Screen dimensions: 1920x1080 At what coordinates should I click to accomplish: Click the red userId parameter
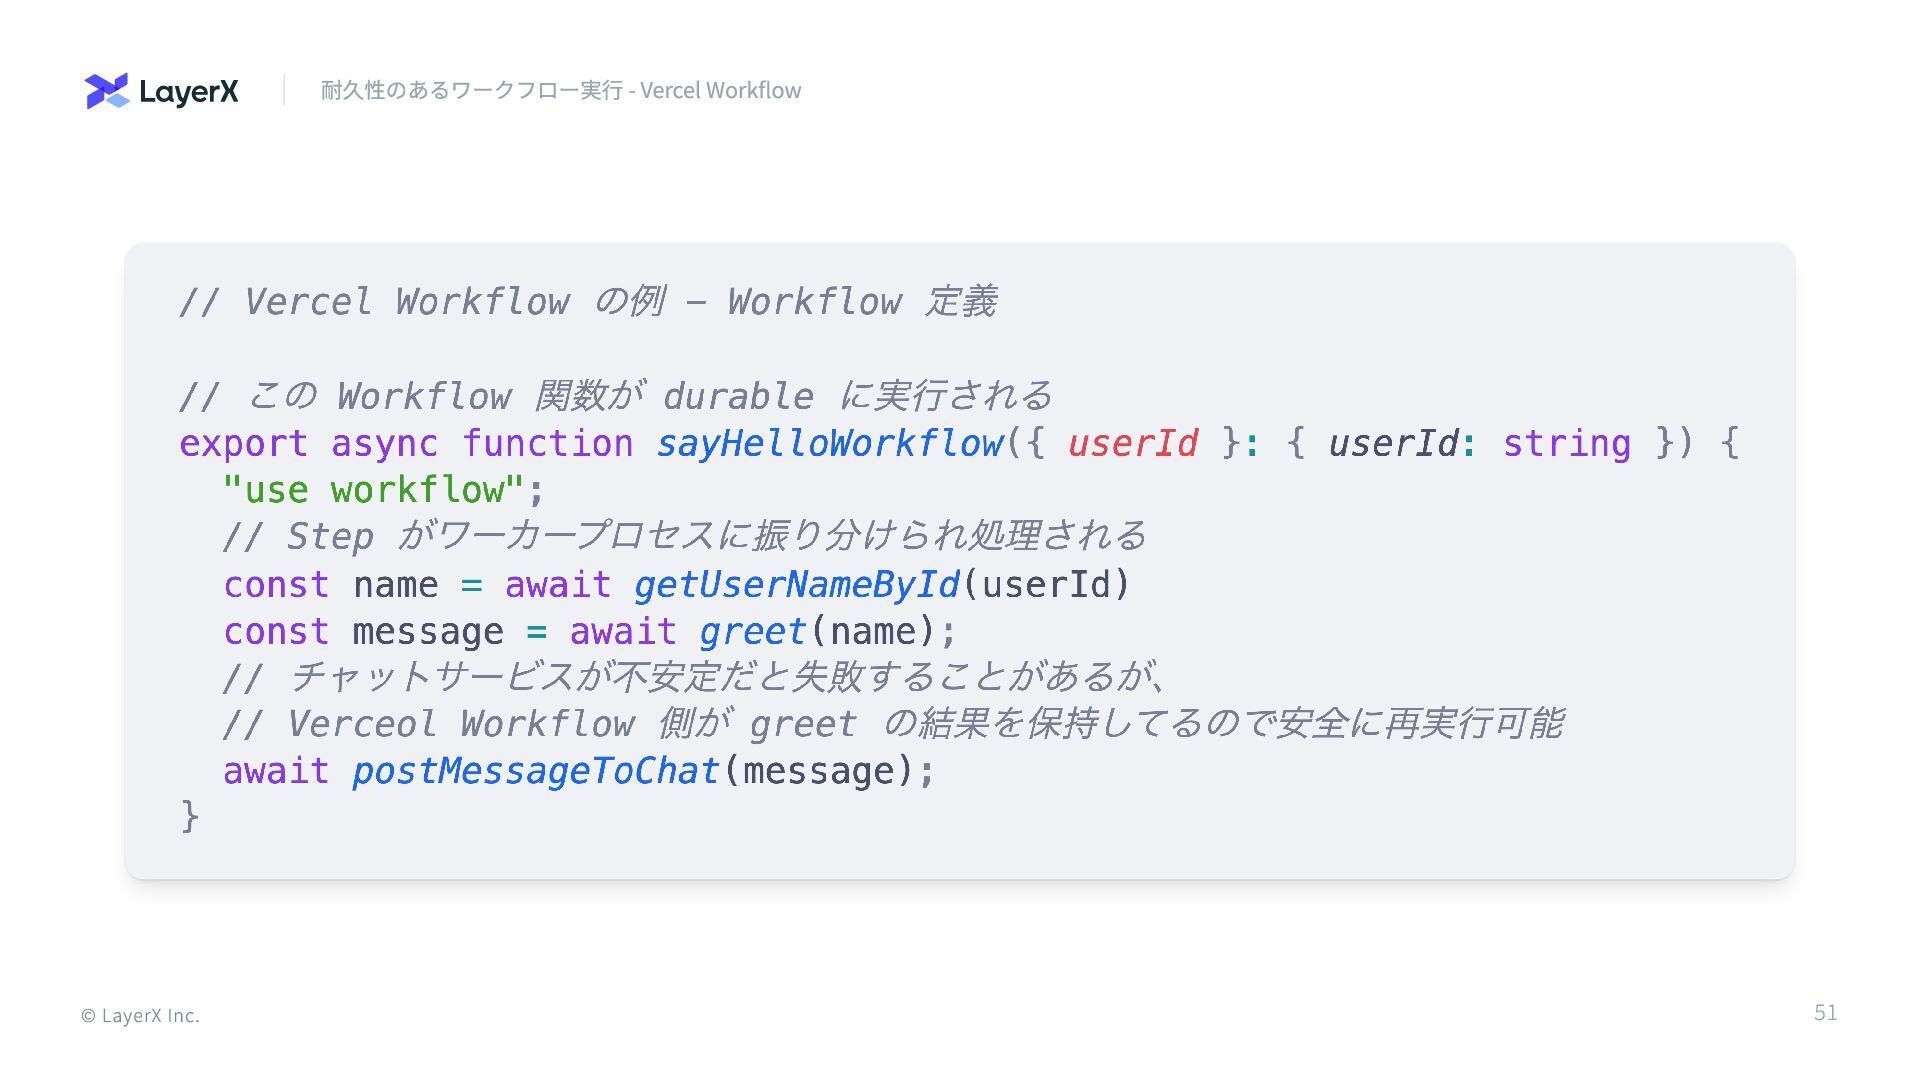pos(1132,443)
